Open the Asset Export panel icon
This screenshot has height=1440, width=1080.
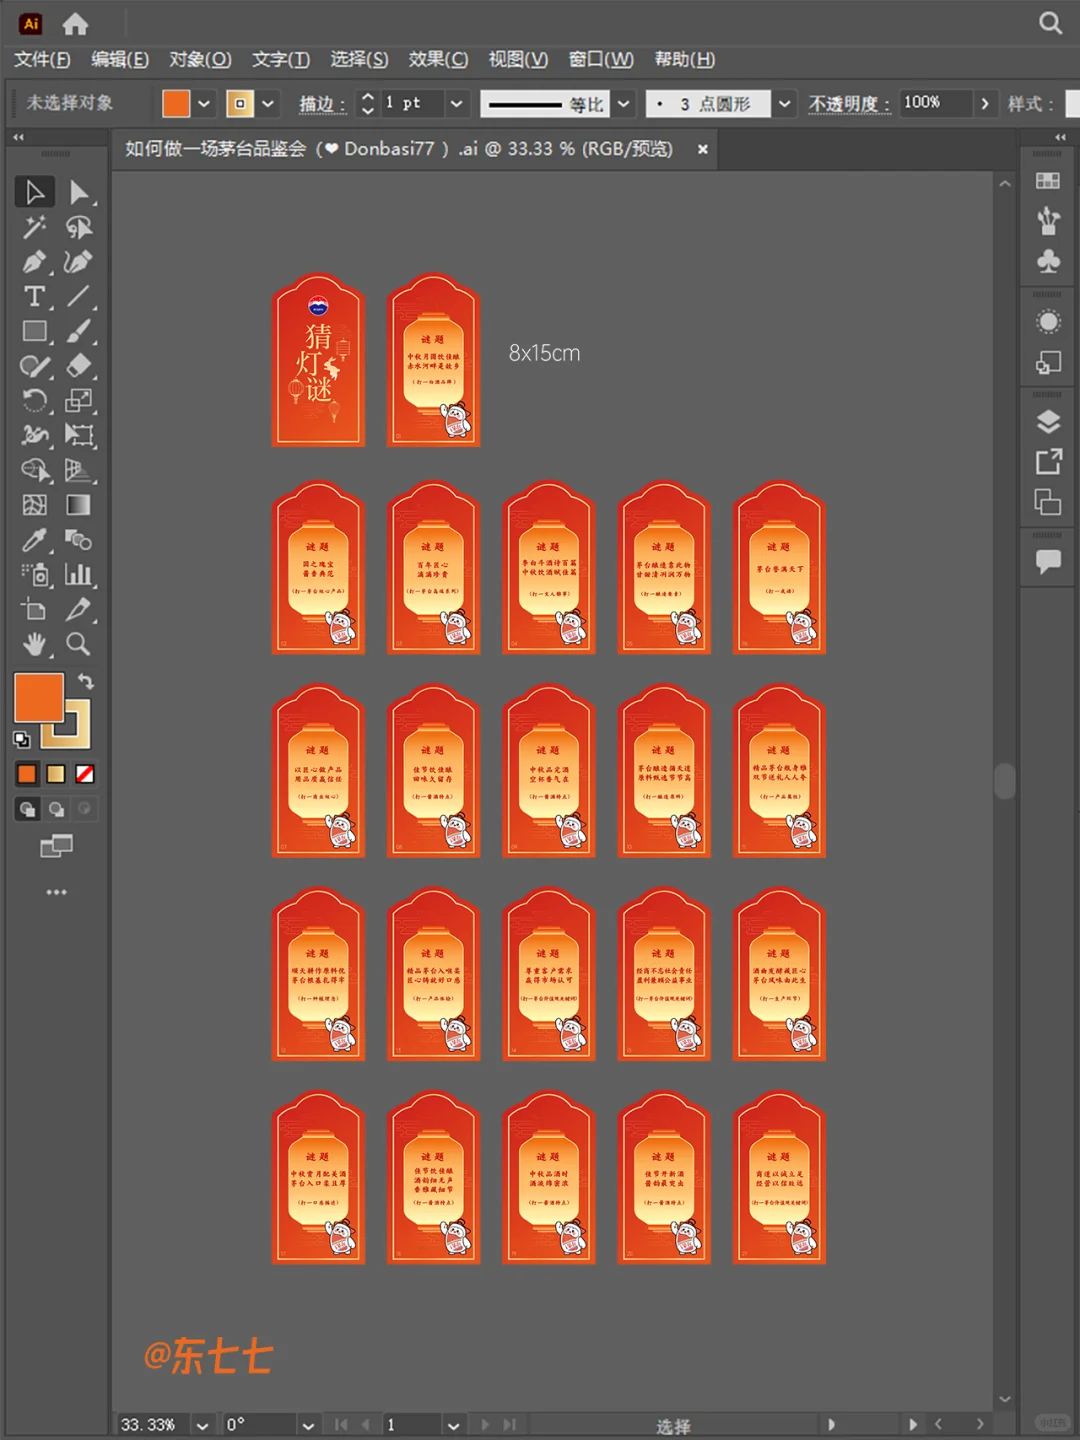1048,461
